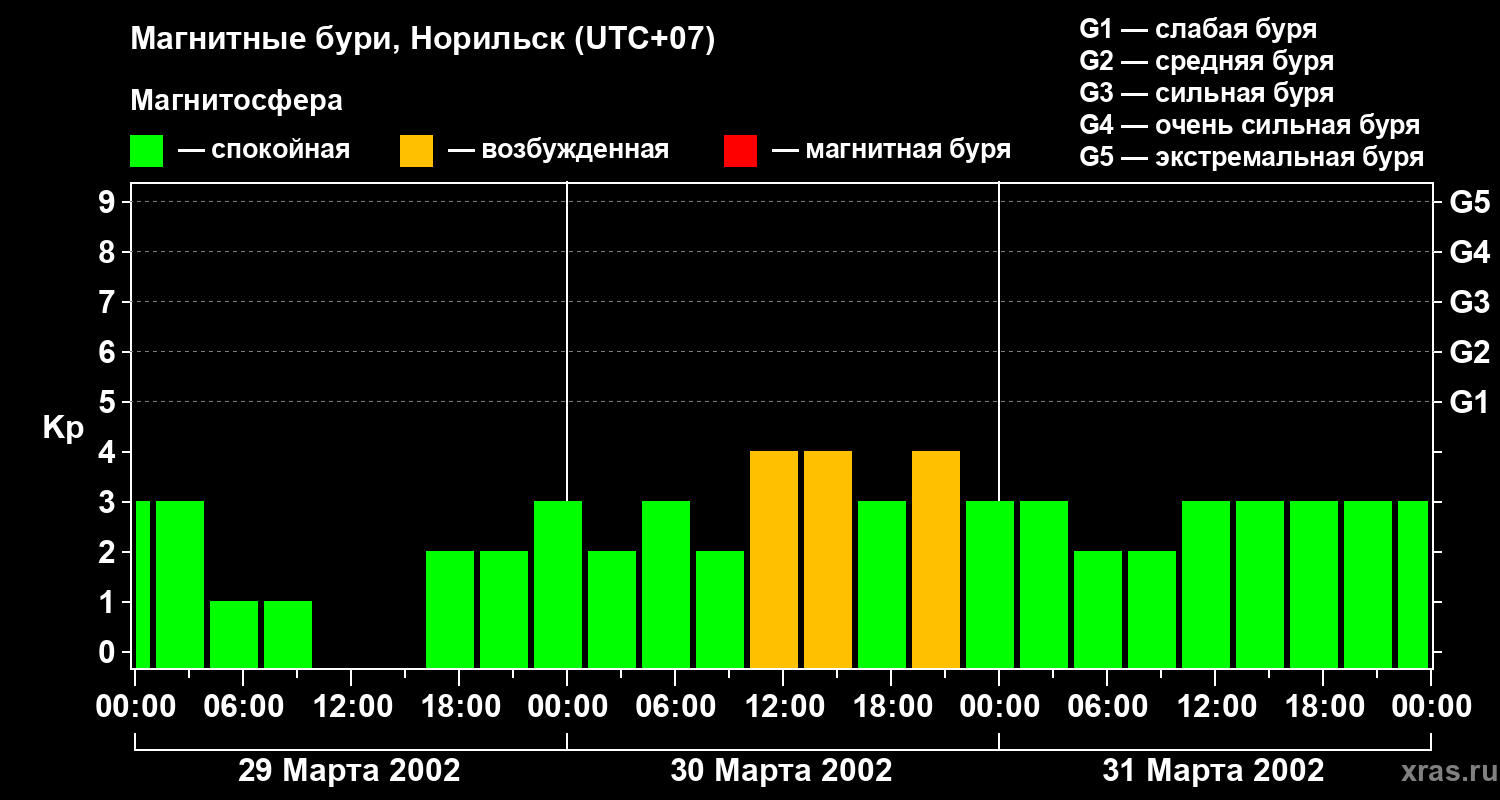Click the '06:00' time label under 31 March
Image resolution: width=1500 pixels, height=800 pixels.
(1106, 707)
